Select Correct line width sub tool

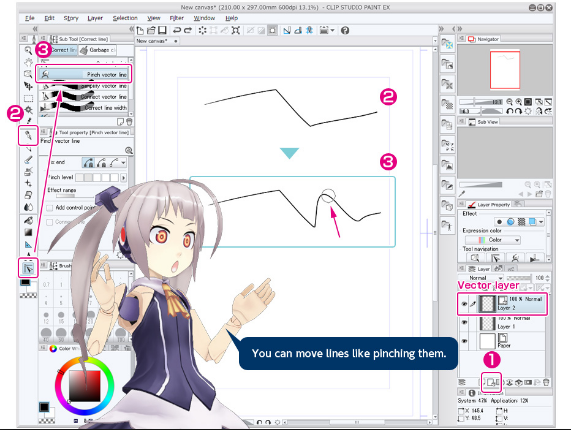point(83,108)
